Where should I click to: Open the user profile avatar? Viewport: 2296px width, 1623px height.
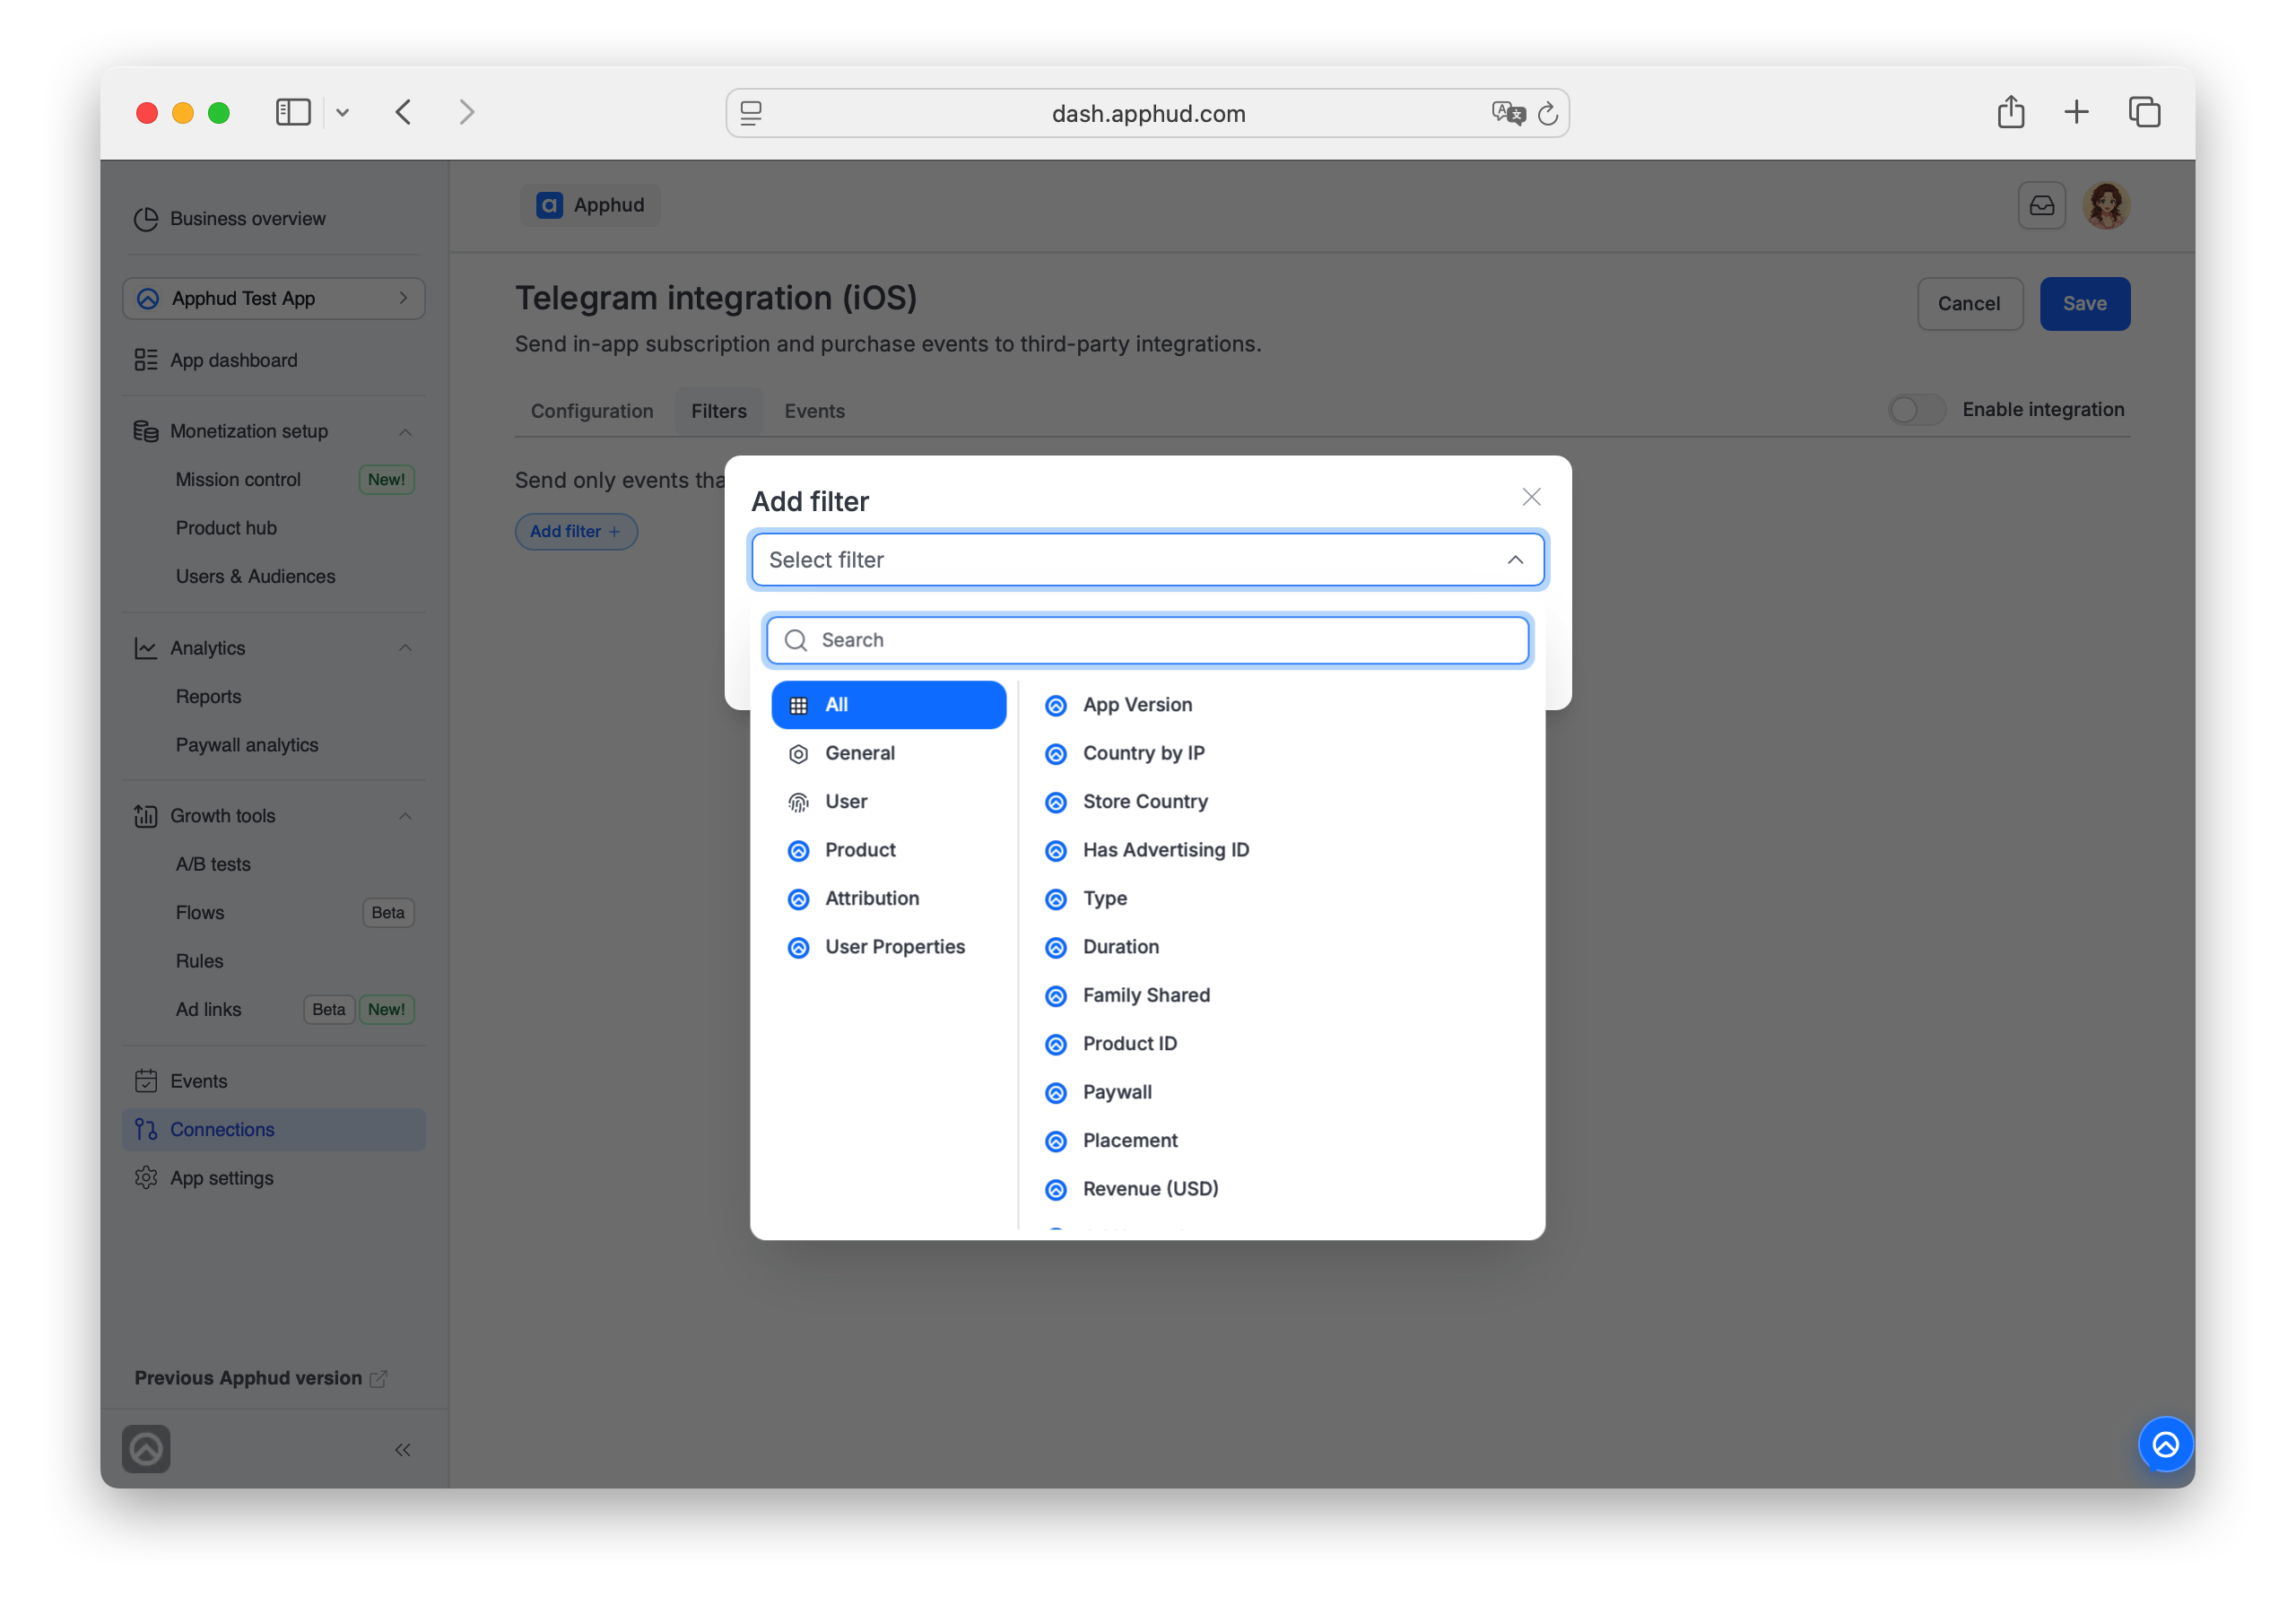click(2106, 206)
